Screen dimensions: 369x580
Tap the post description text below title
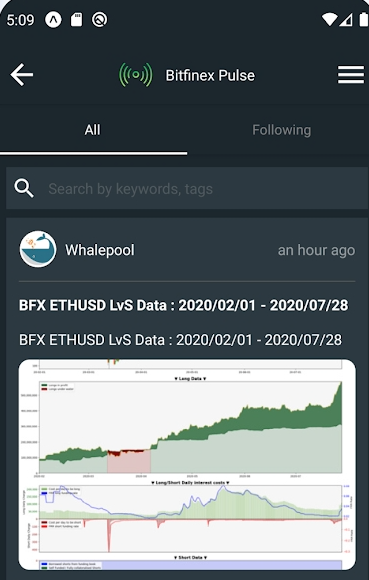[x=180, y=340]
